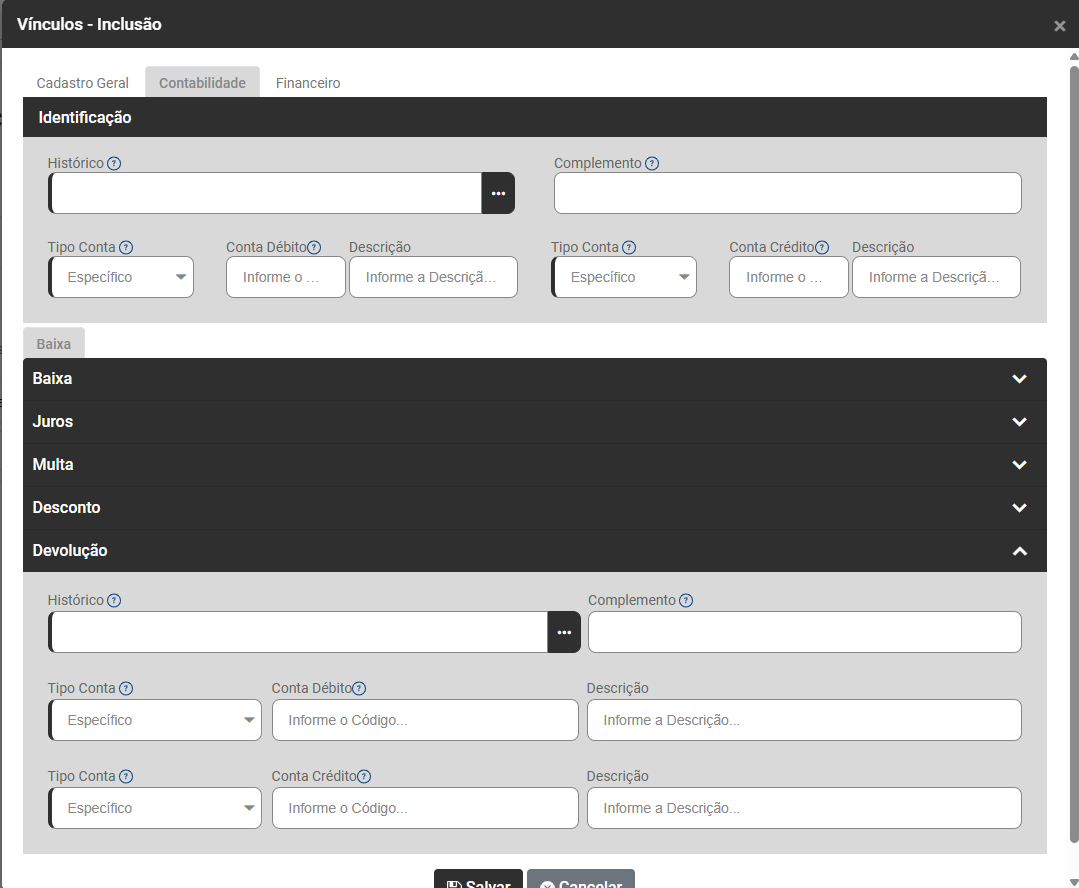The height and width of the screenshot is (888, 1079).
Task: Show help for Conta Débito in Devolução
Action: pos(359,688)
